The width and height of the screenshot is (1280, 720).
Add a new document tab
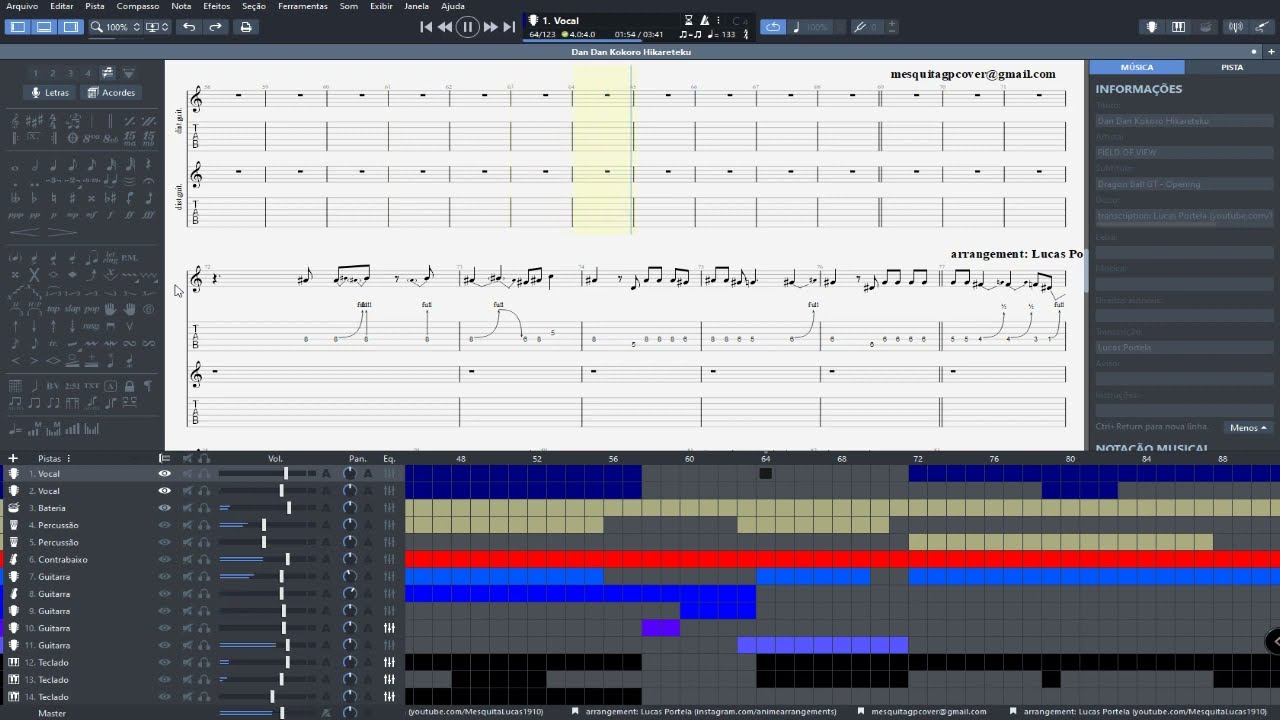(x=1270, y=51)
